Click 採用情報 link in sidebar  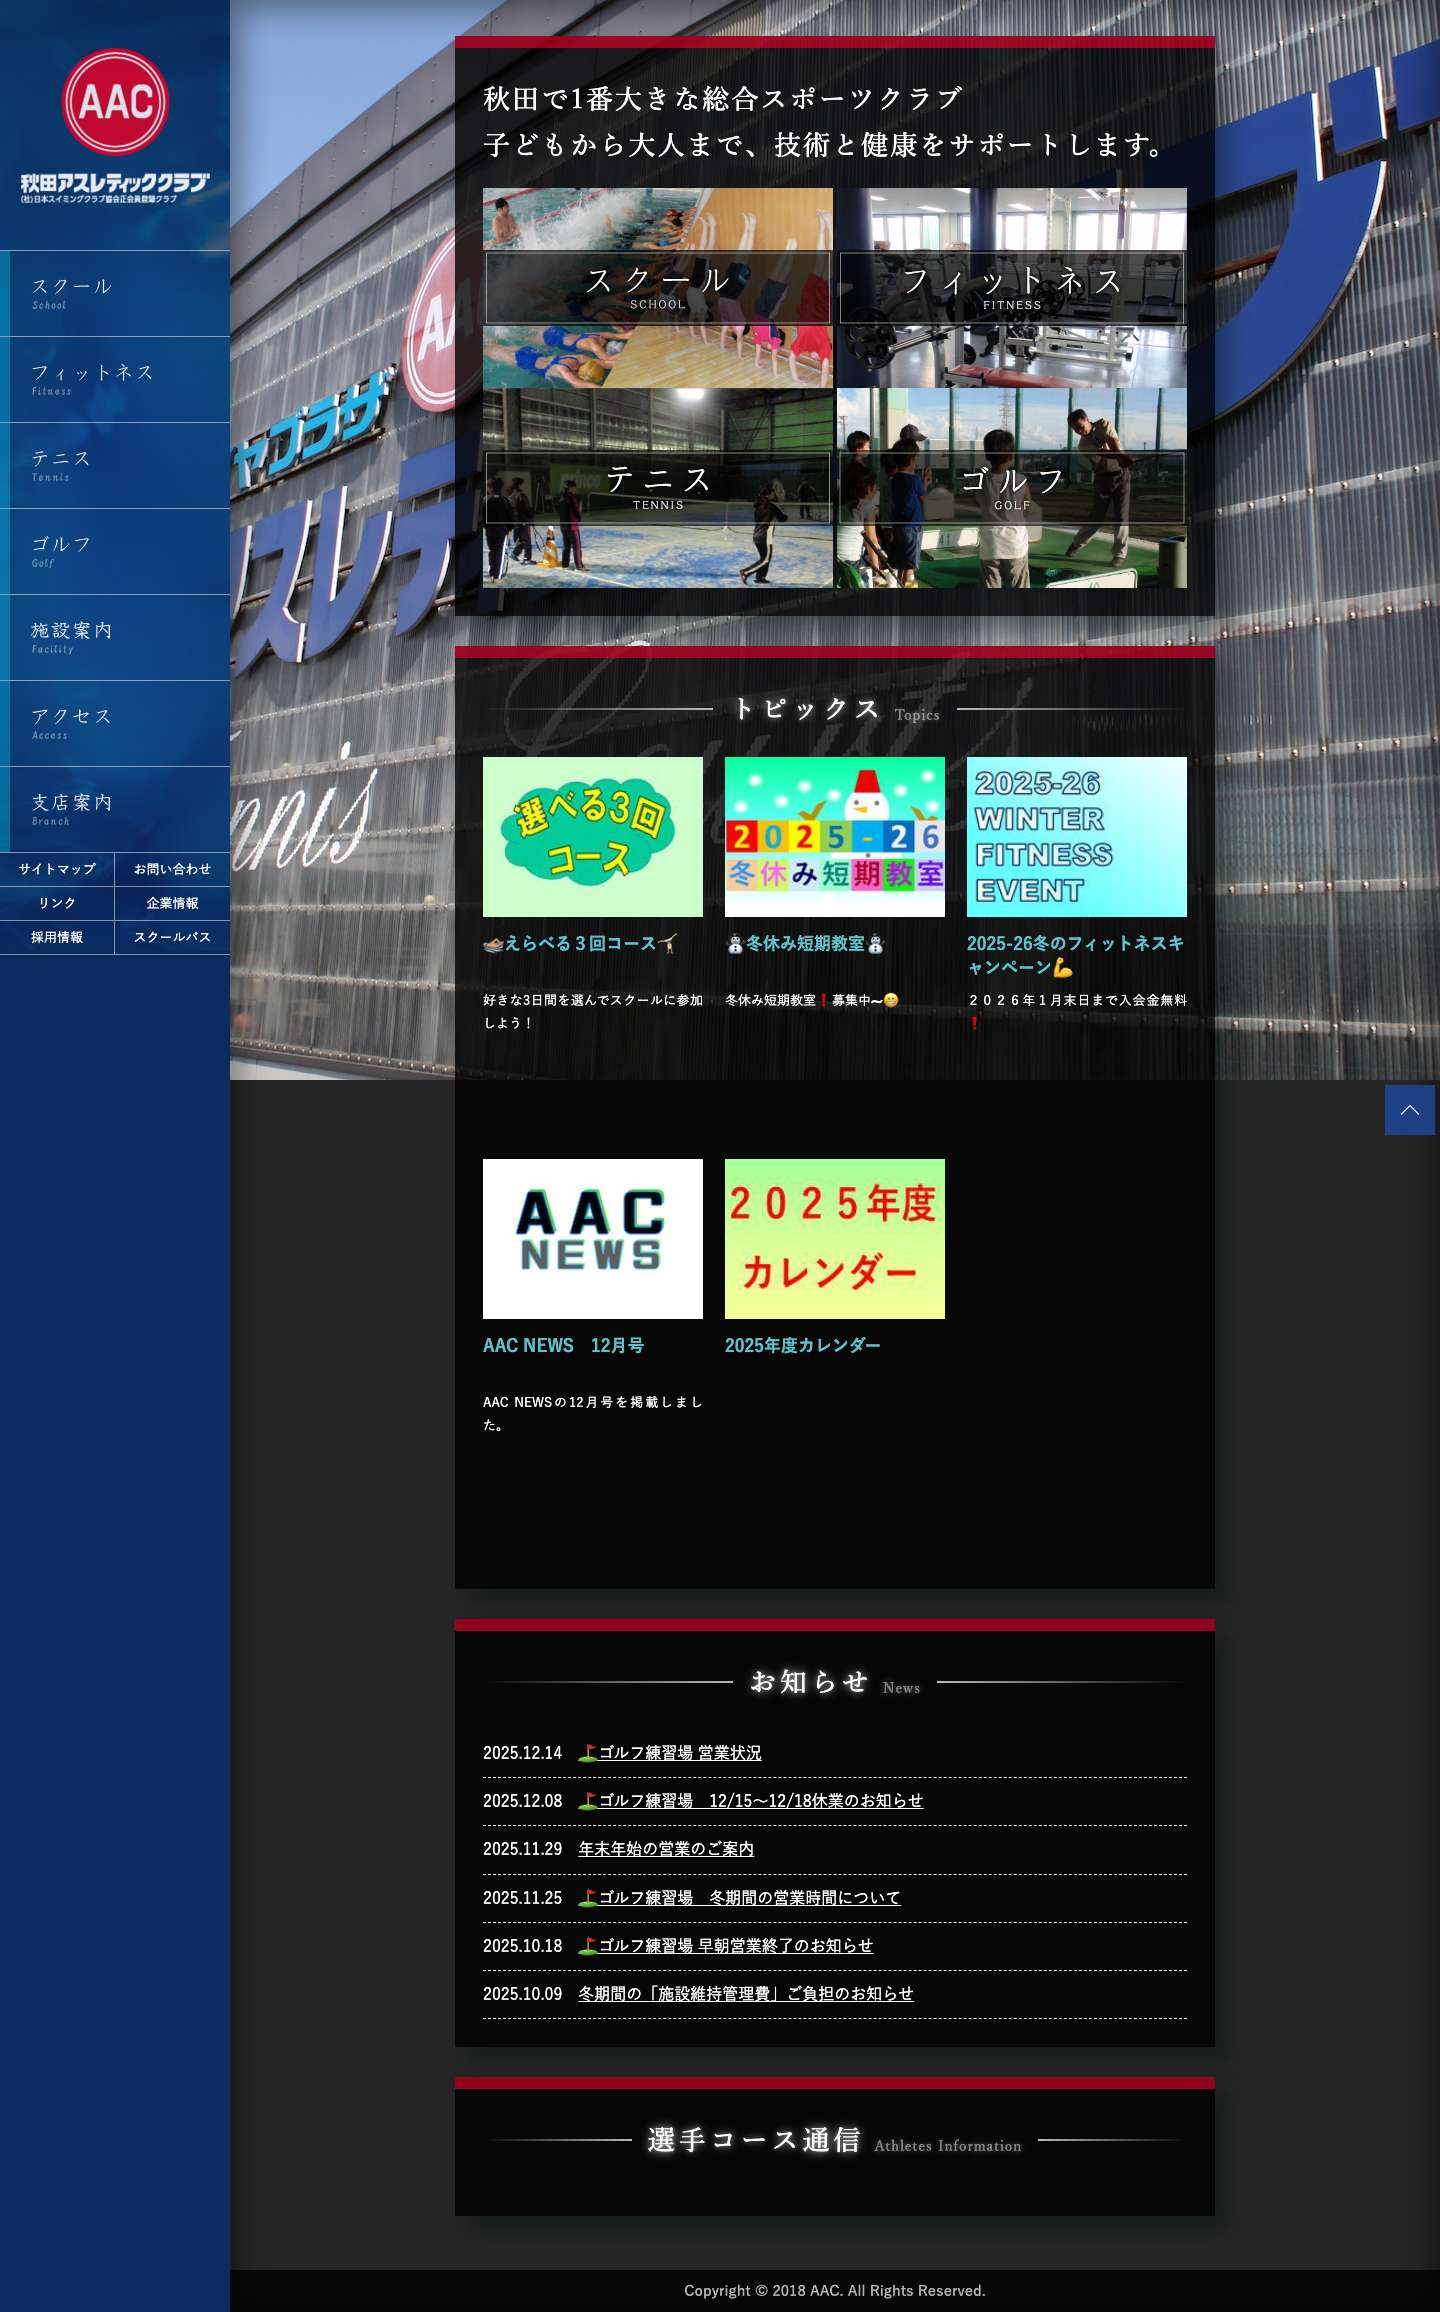click(x=57, y=937)
